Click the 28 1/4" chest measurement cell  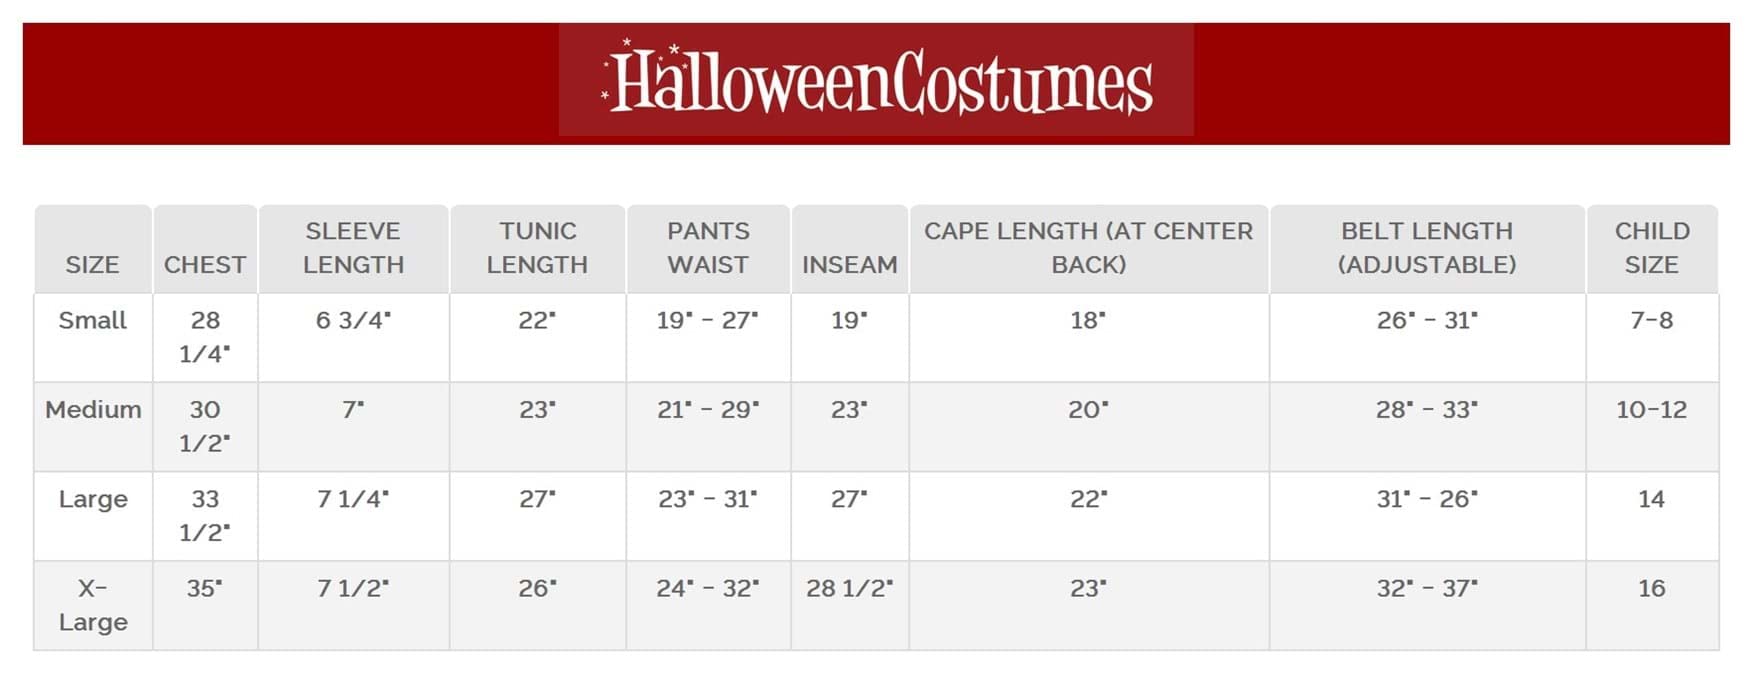point(205,337)
